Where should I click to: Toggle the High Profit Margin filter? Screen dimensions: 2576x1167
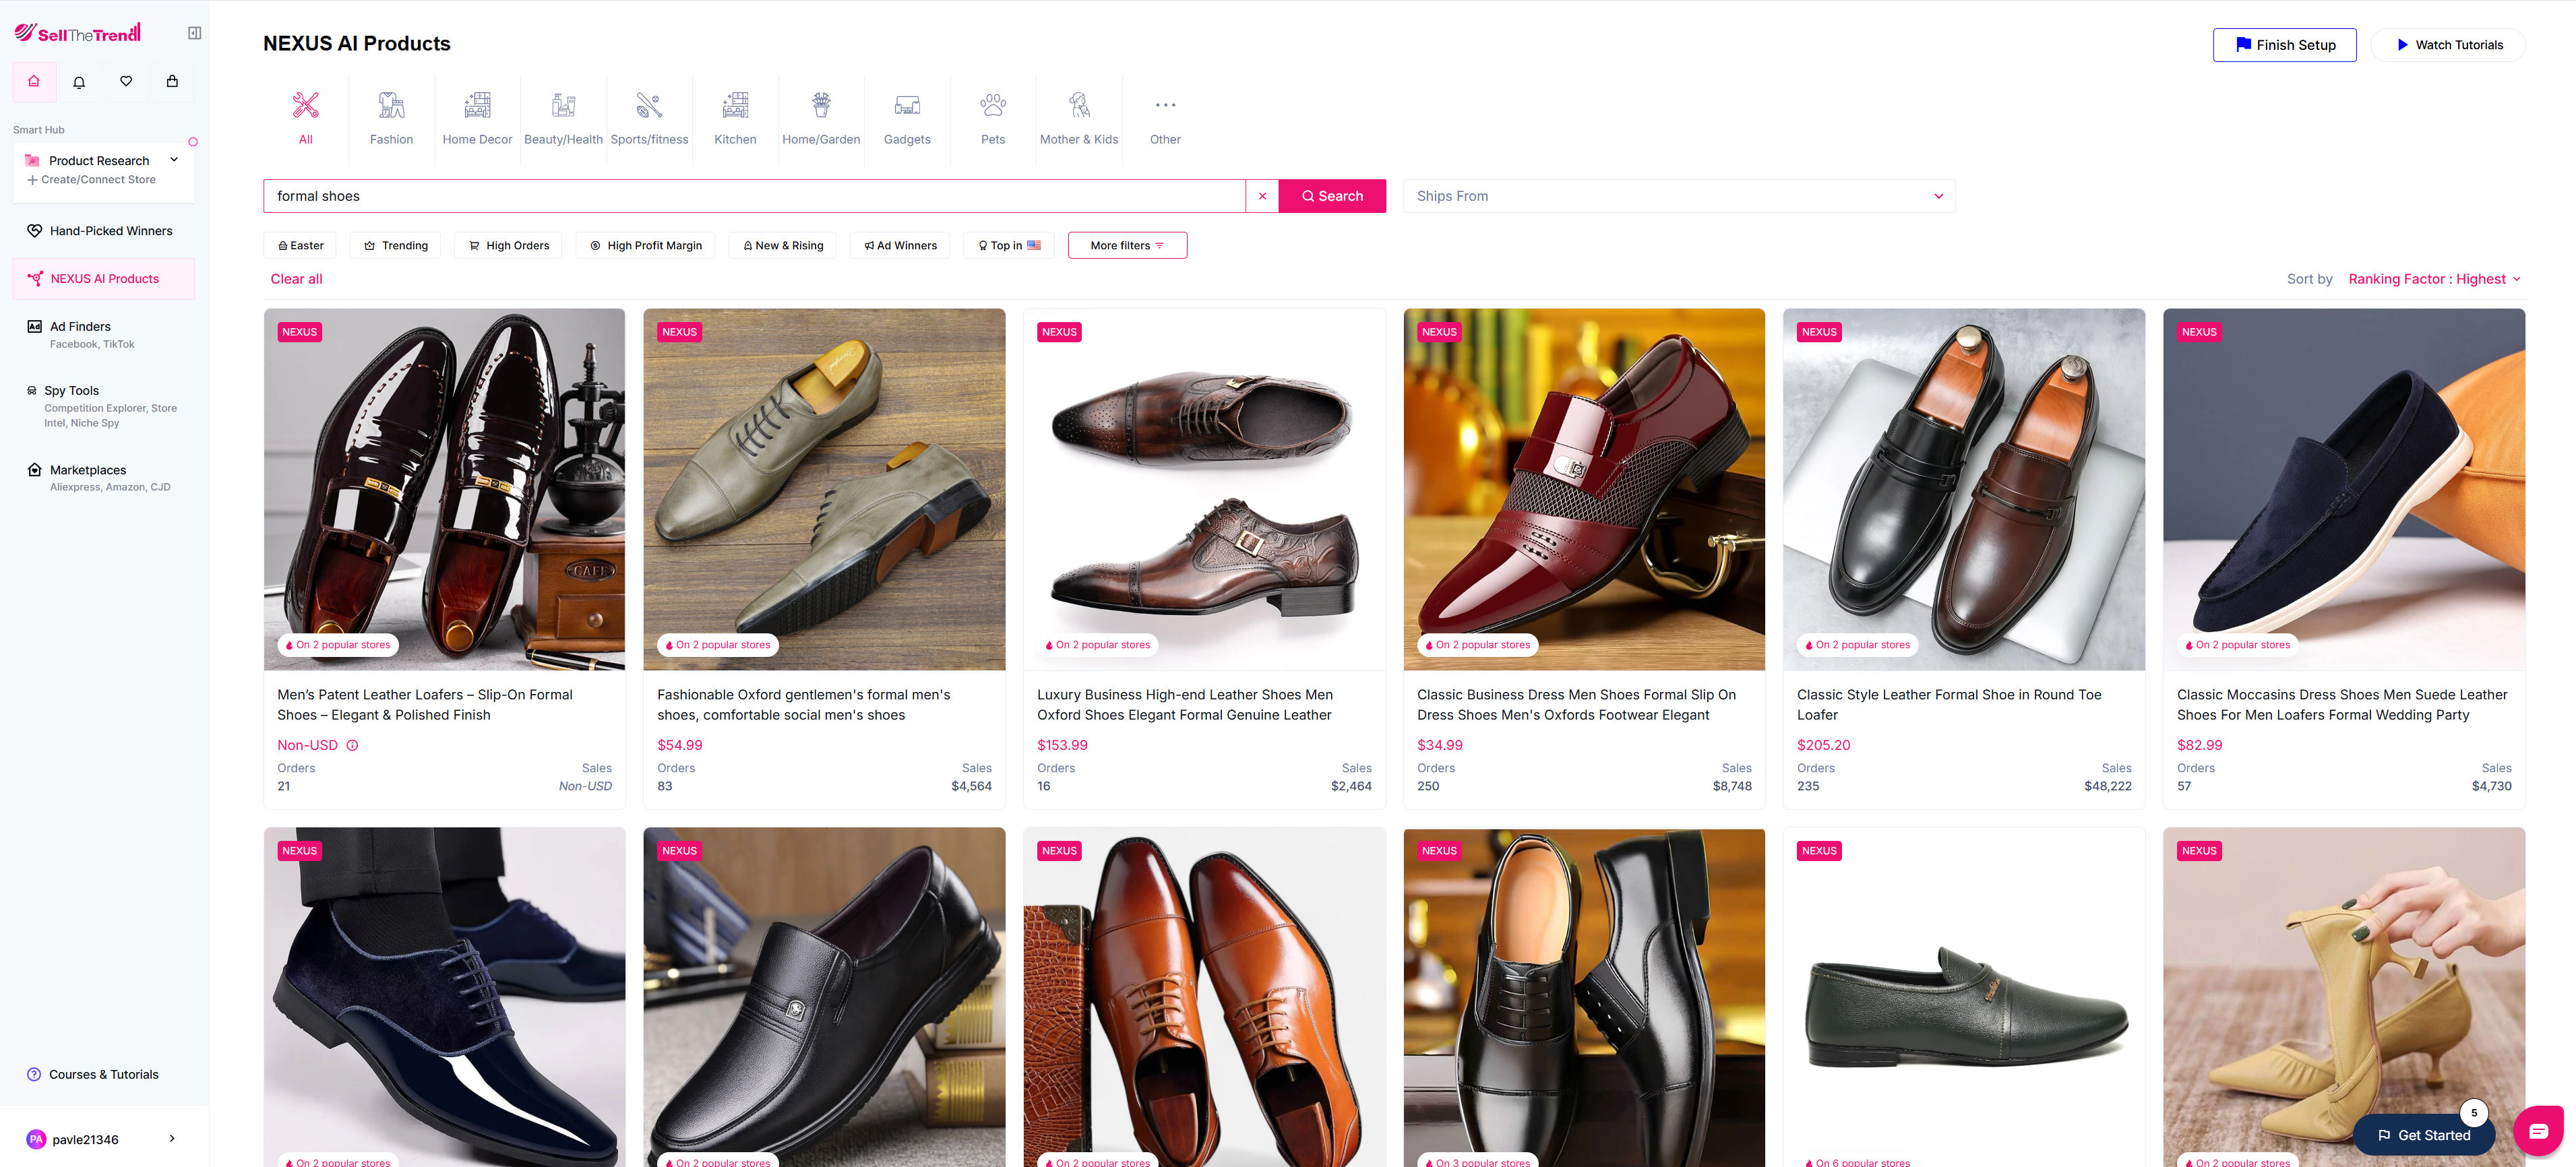[x=645, y=245]
